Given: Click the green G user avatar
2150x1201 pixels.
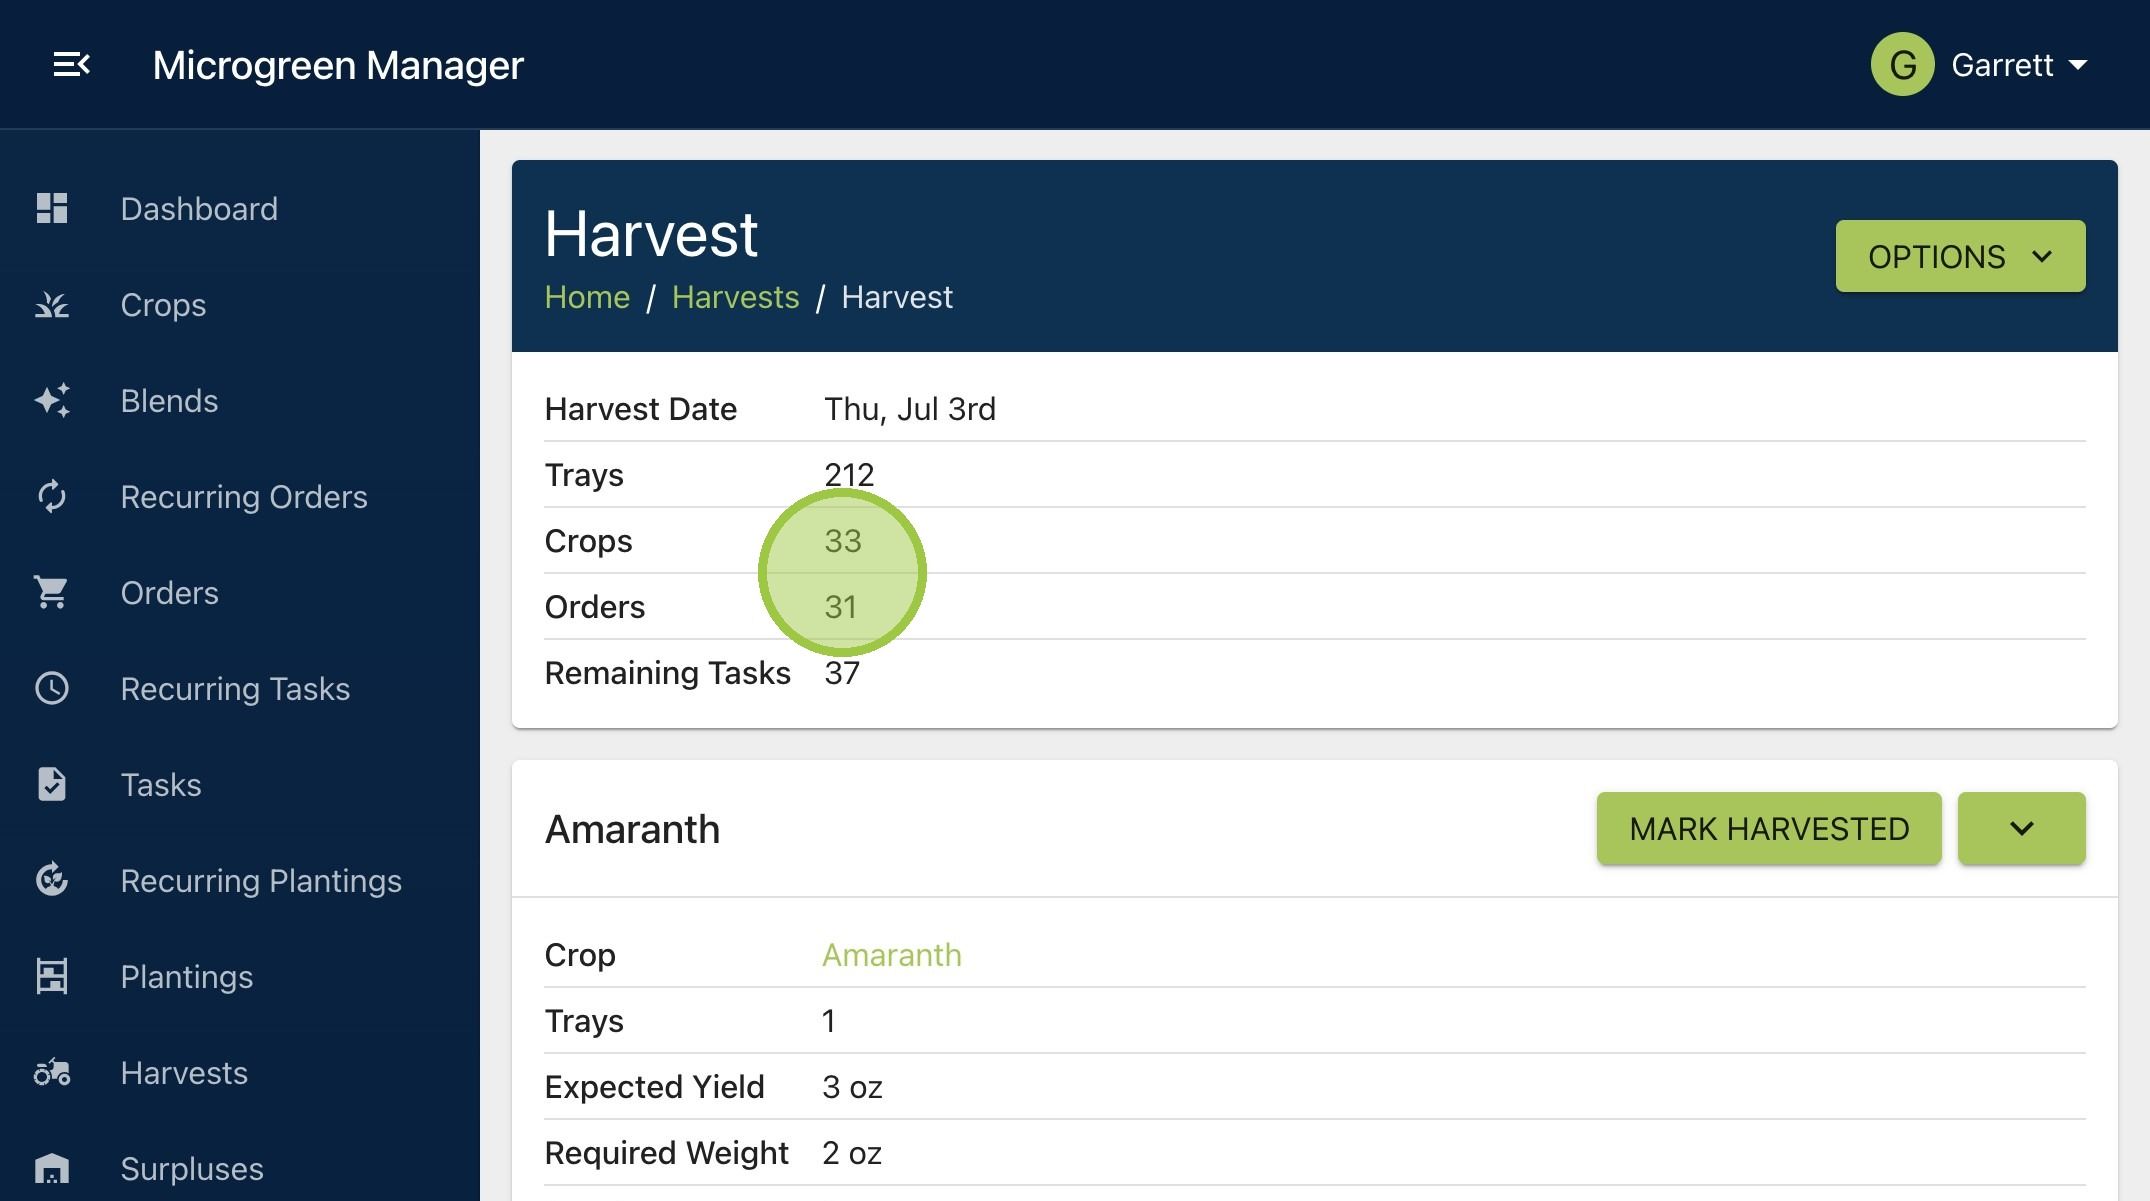Looking at the screenshot, I should 1902,65.
